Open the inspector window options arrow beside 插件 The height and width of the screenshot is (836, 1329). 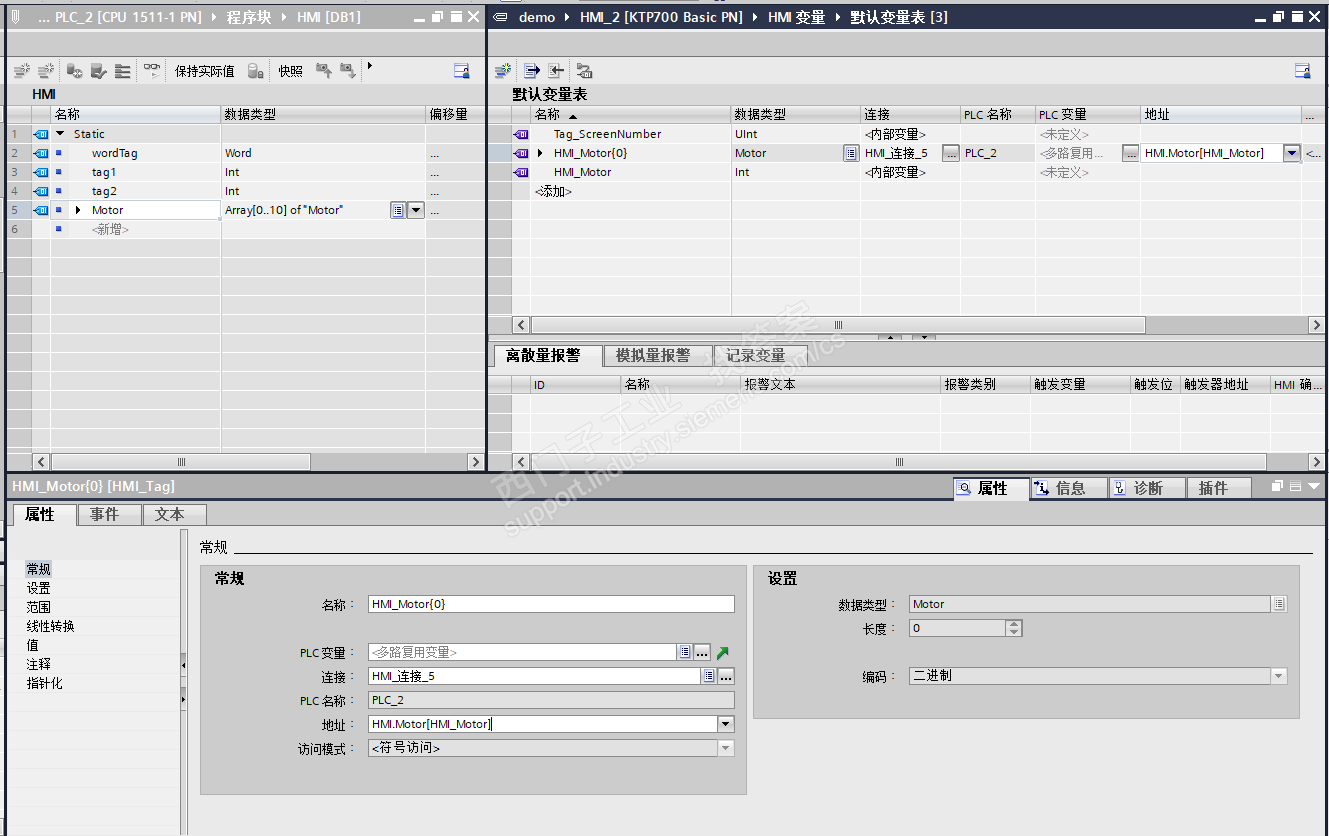1313,487
